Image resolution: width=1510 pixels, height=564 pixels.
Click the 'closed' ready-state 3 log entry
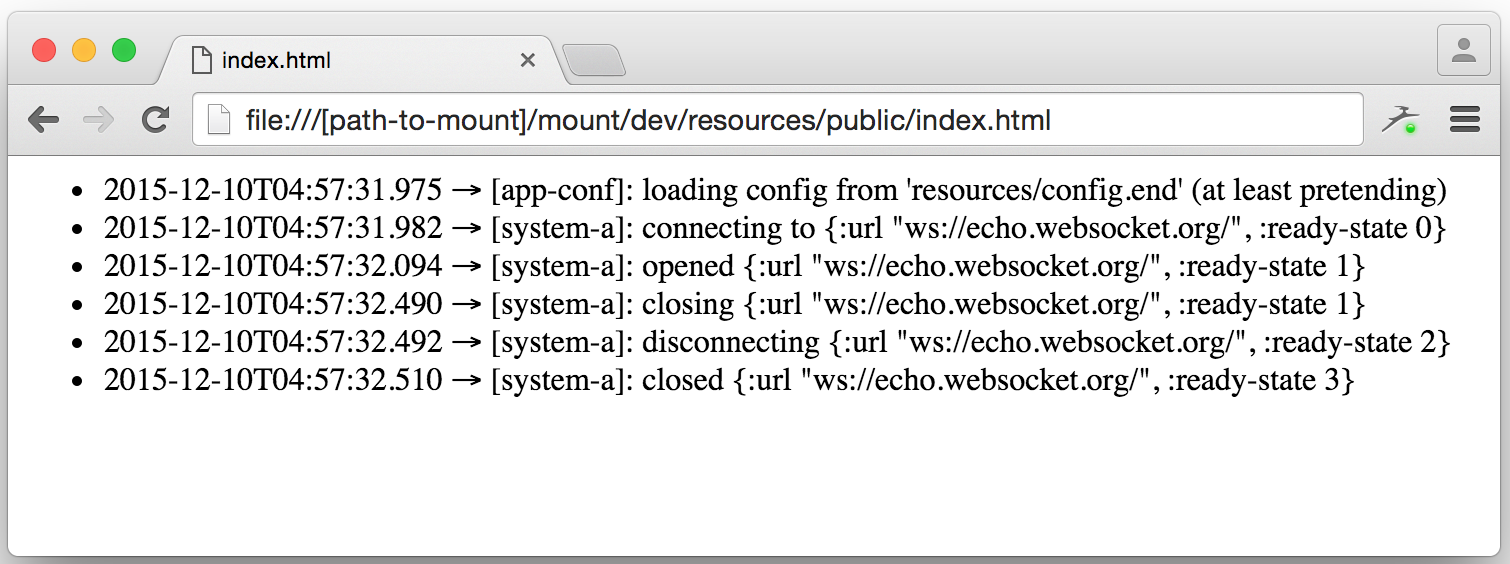(729, 380)
